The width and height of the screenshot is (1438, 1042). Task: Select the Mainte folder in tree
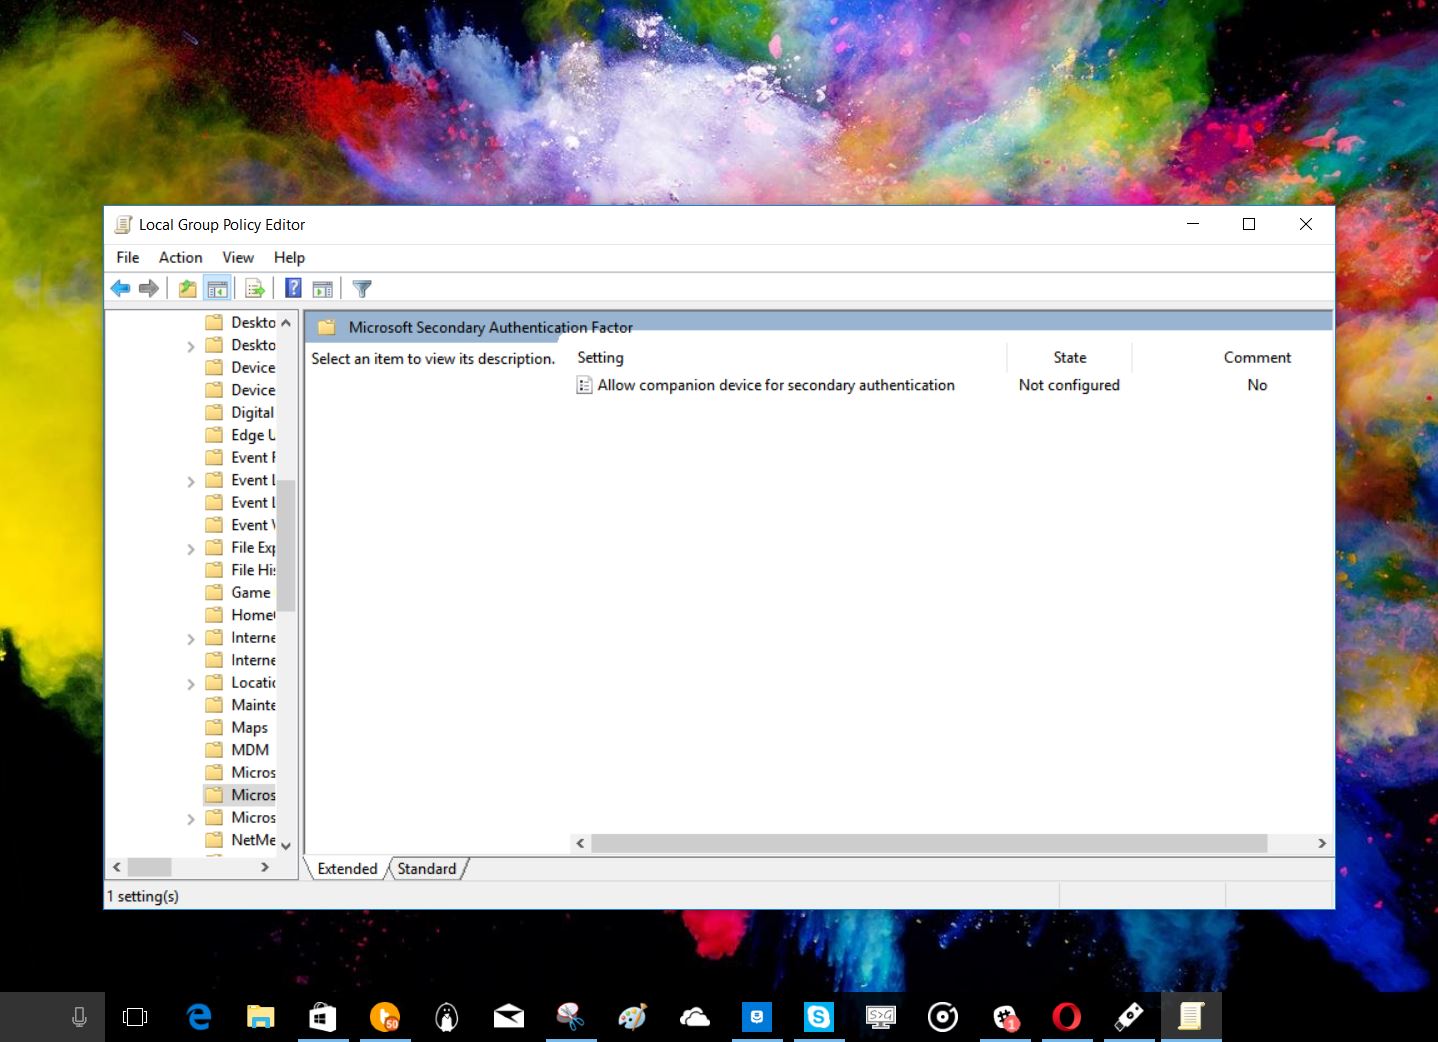(x=240, y=705)
